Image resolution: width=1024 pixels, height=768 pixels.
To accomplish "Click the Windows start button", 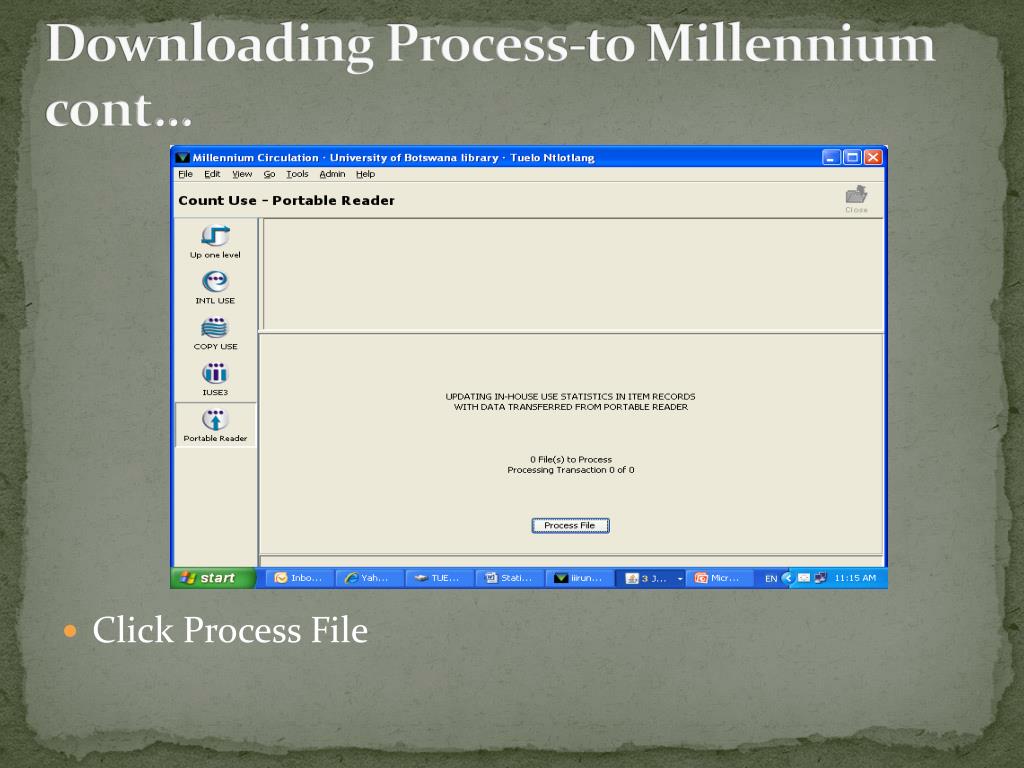I will [212, 578].
